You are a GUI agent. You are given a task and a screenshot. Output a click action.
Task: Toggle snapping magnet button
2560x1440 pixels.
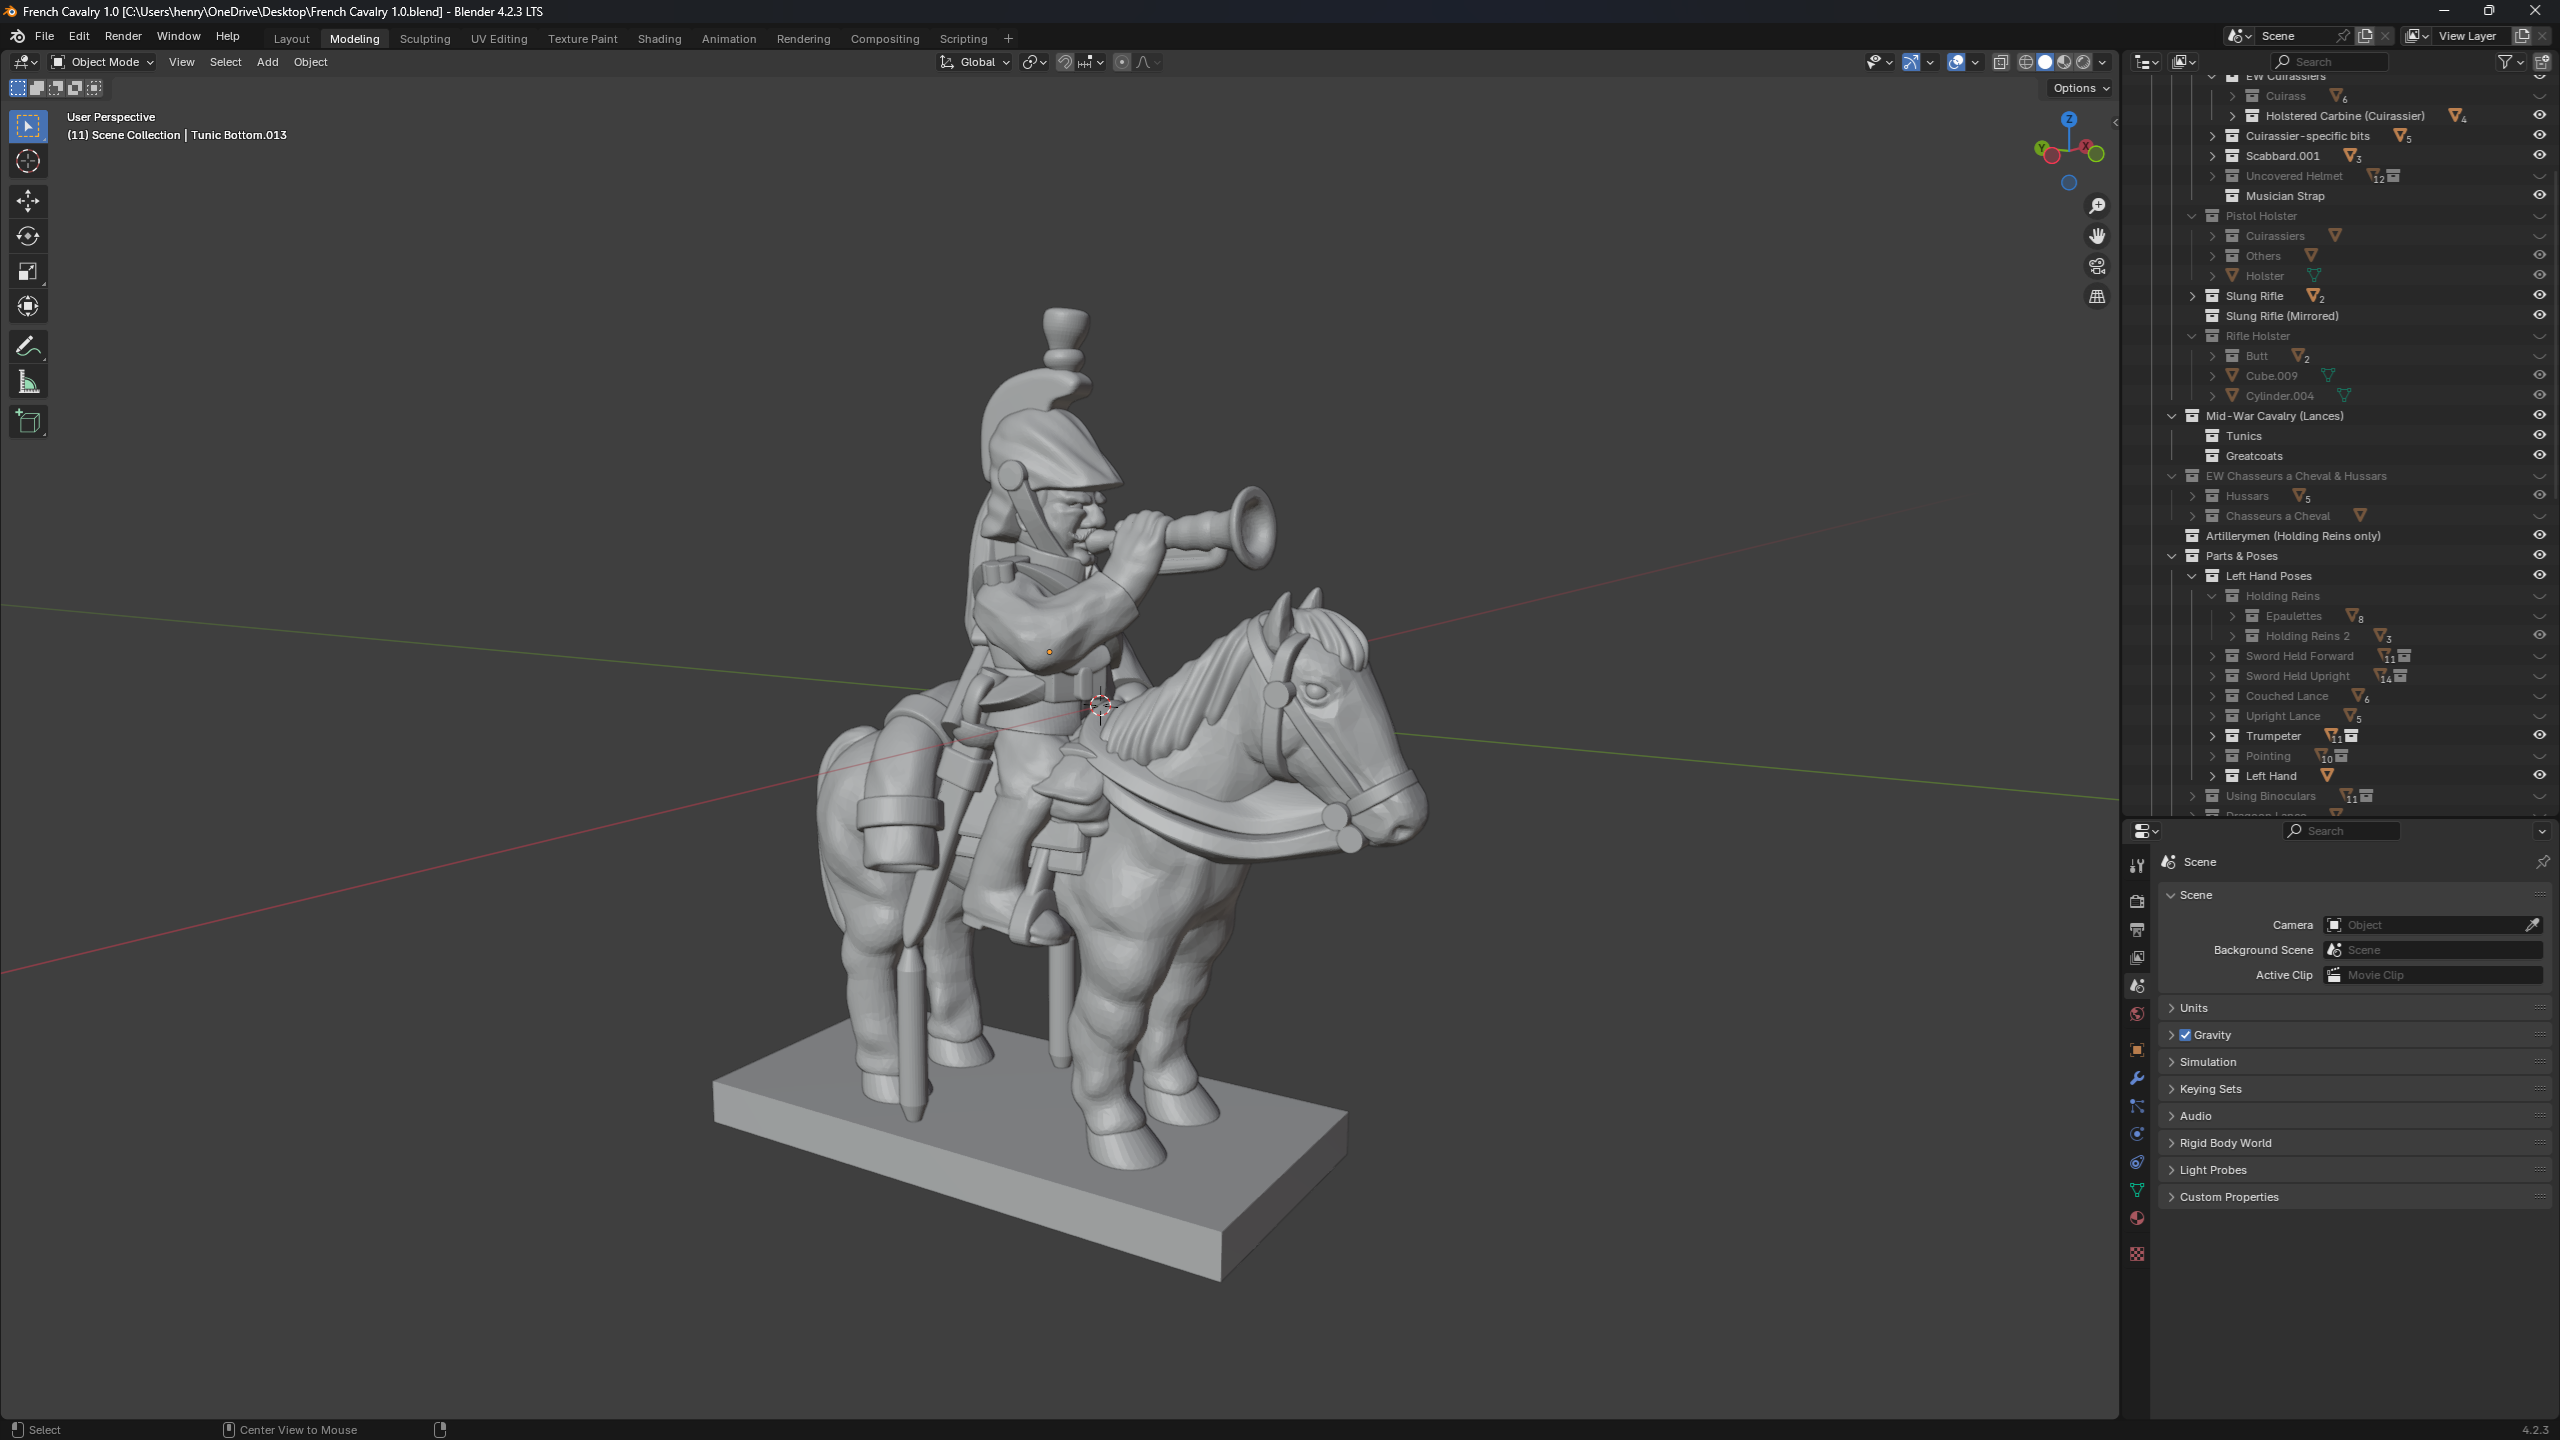coord(1065,62)
